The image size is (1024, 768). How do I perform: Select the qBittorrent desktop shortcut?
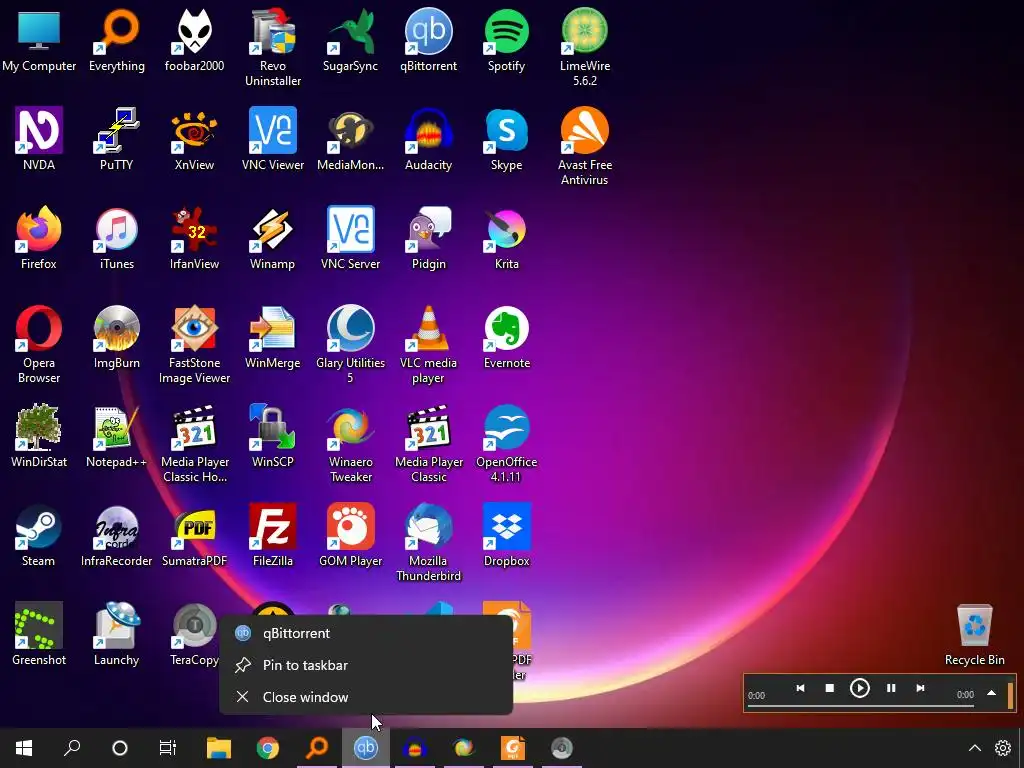(x=429, y=41)
